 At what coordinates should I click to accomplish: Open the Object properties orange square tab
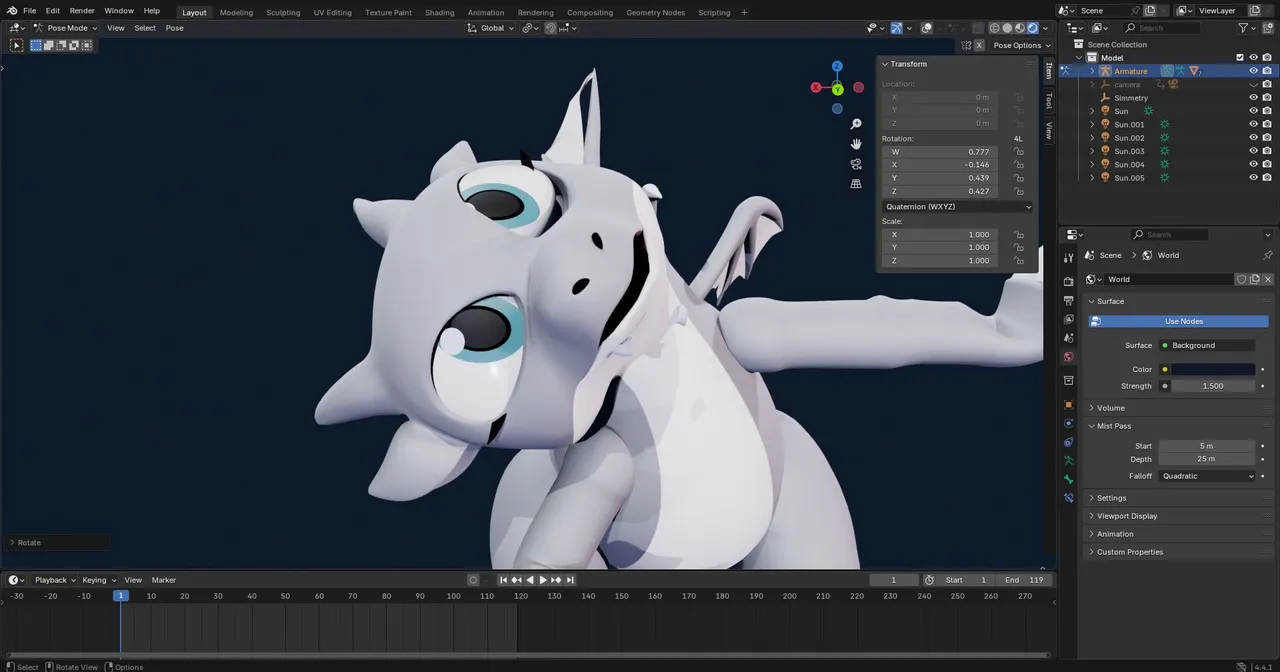[1068, 404]
